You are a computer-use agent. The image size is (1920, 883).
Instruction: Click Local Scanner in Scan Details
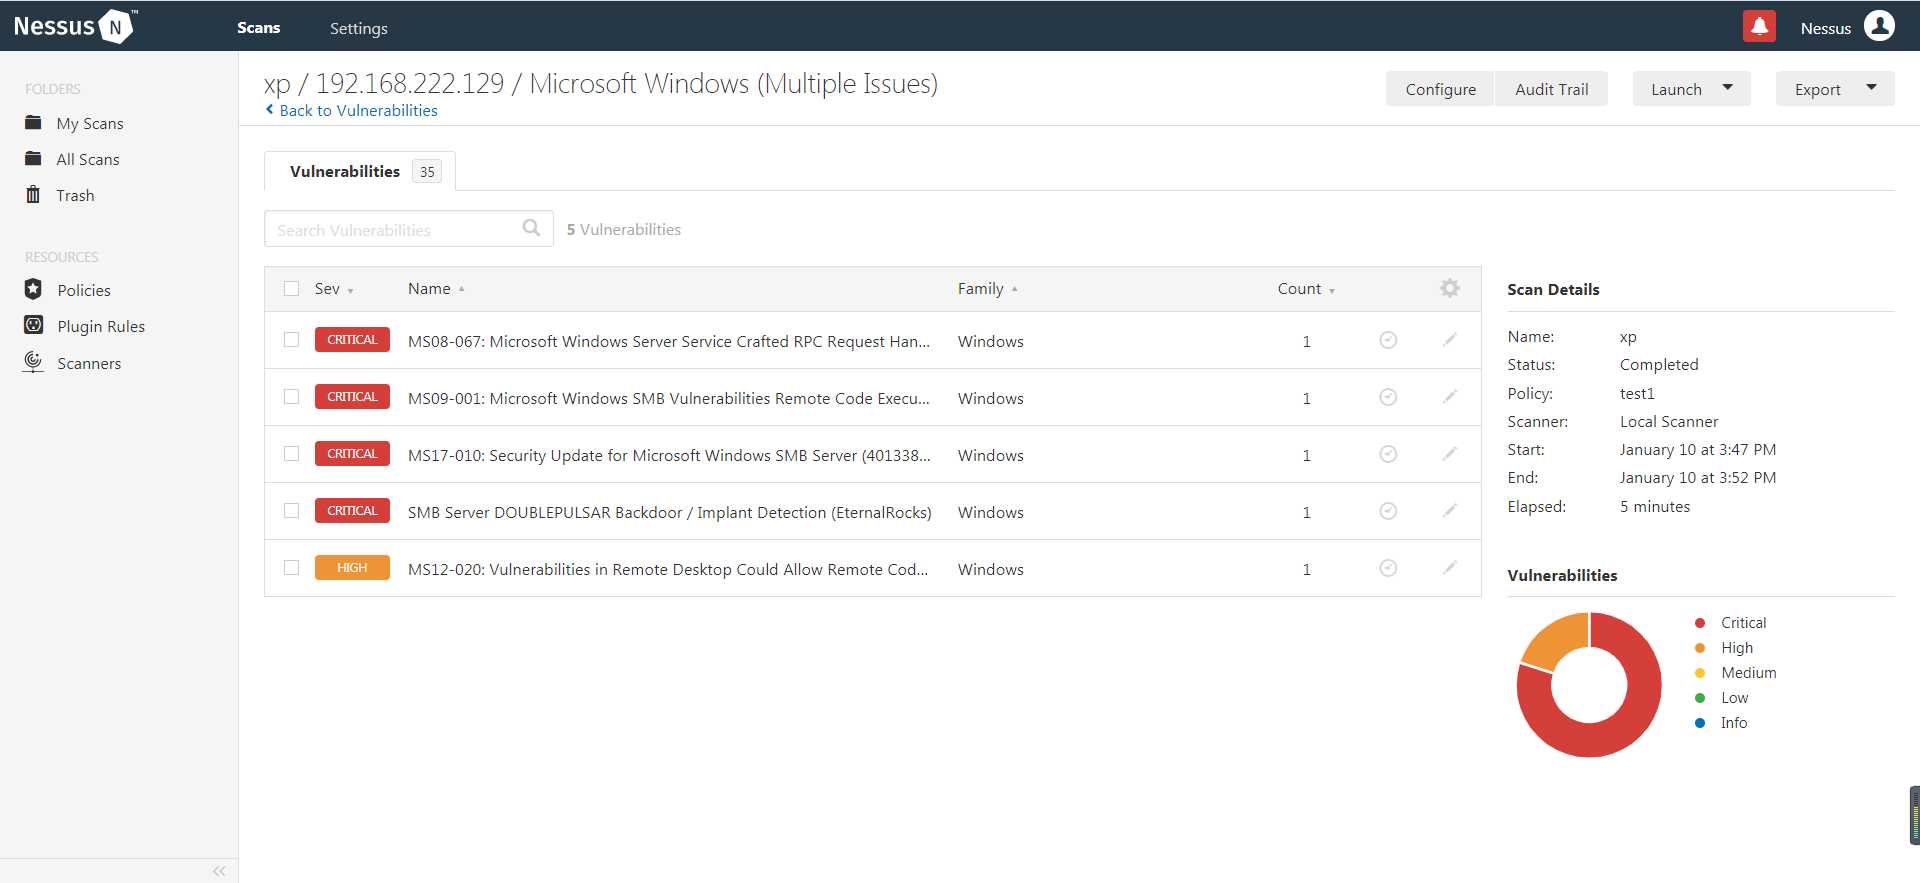[1669, 422]
